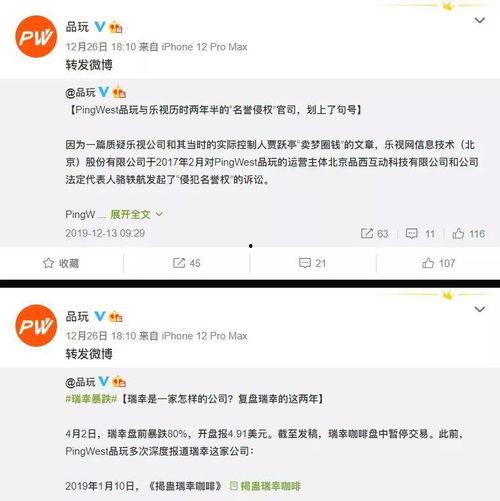Click the 2019-12-13 09:29 timestamp
The width and height of the screenshot is (500, 501).
105,233
